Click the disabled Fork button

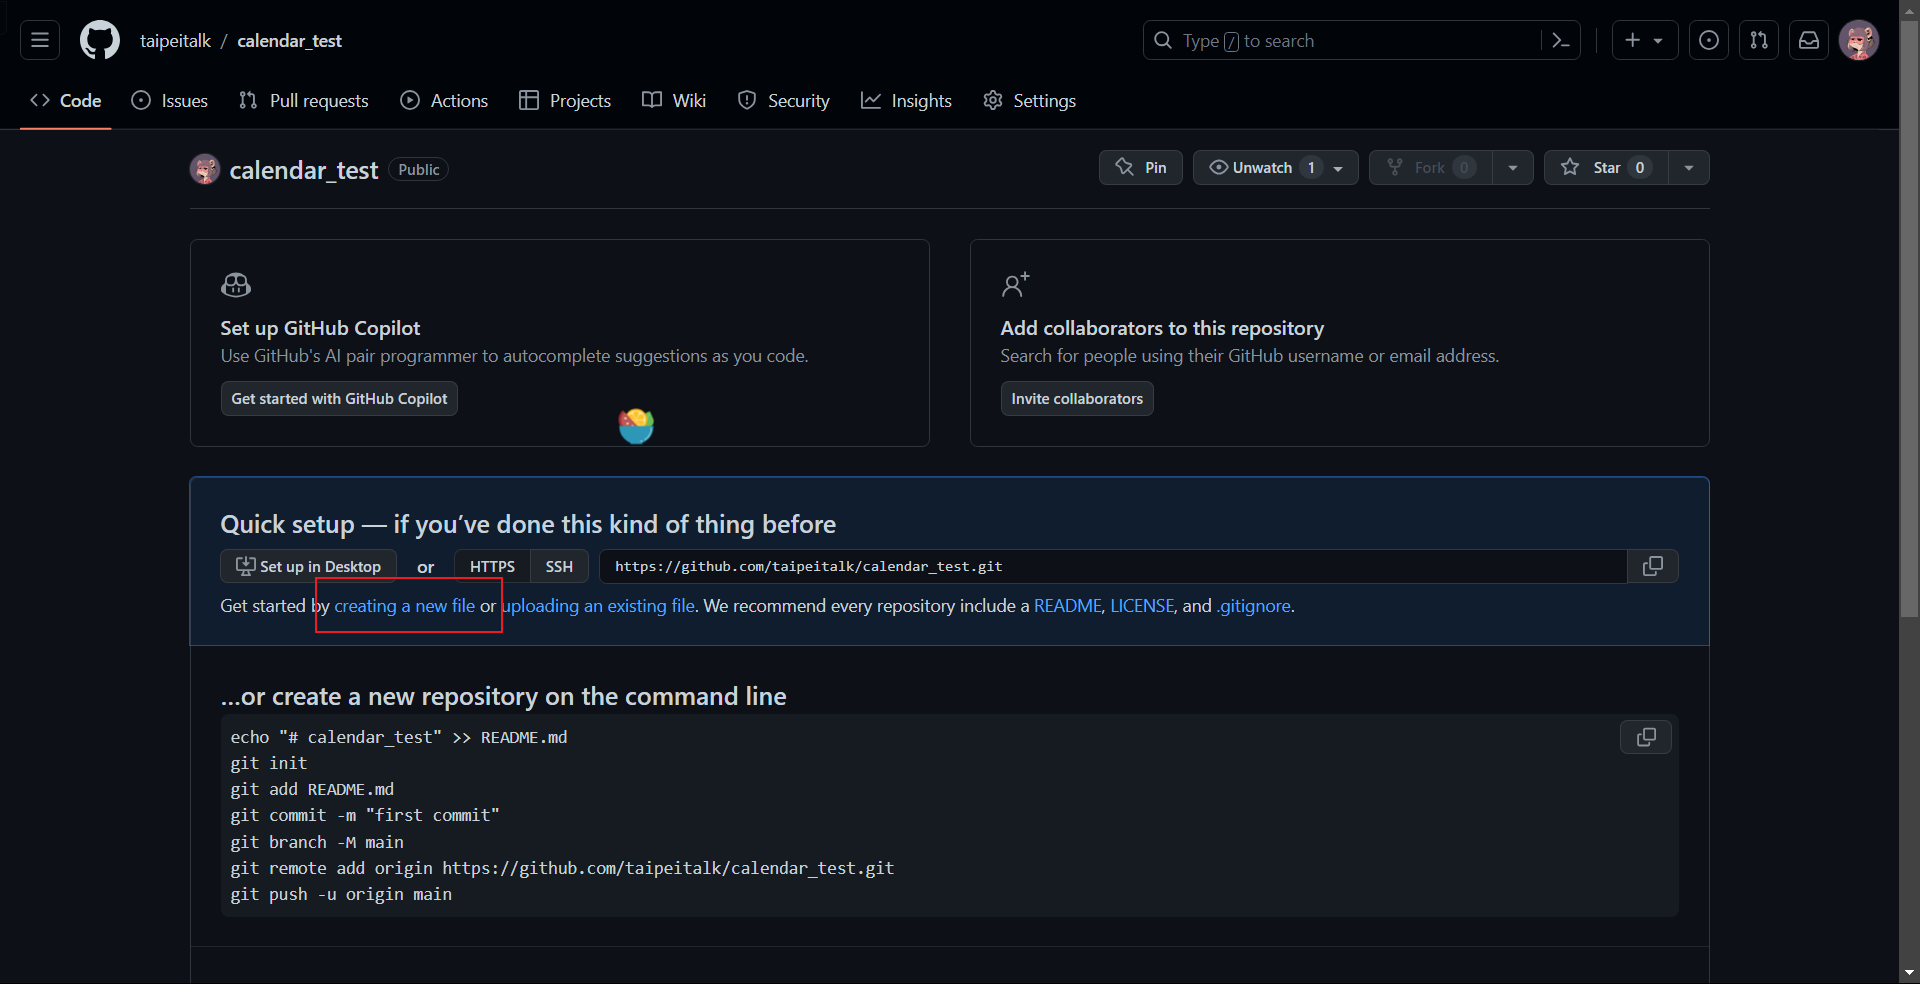point(1431,168)
